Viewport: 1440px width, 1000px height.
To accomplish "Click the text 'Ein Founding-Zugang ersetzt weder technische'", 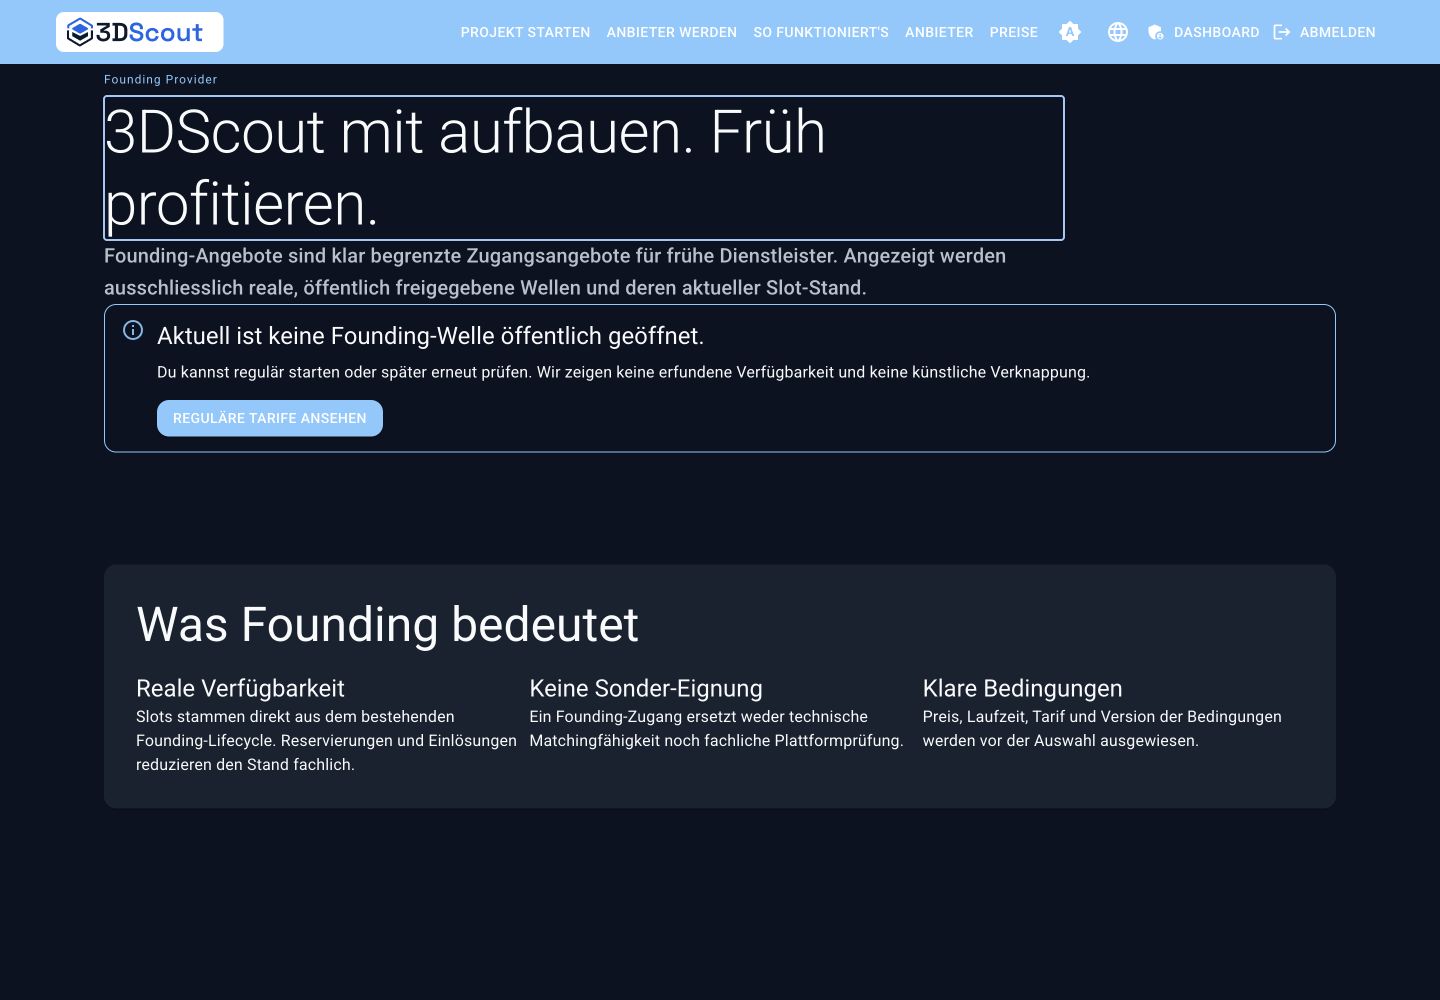I will click(716, 729).
